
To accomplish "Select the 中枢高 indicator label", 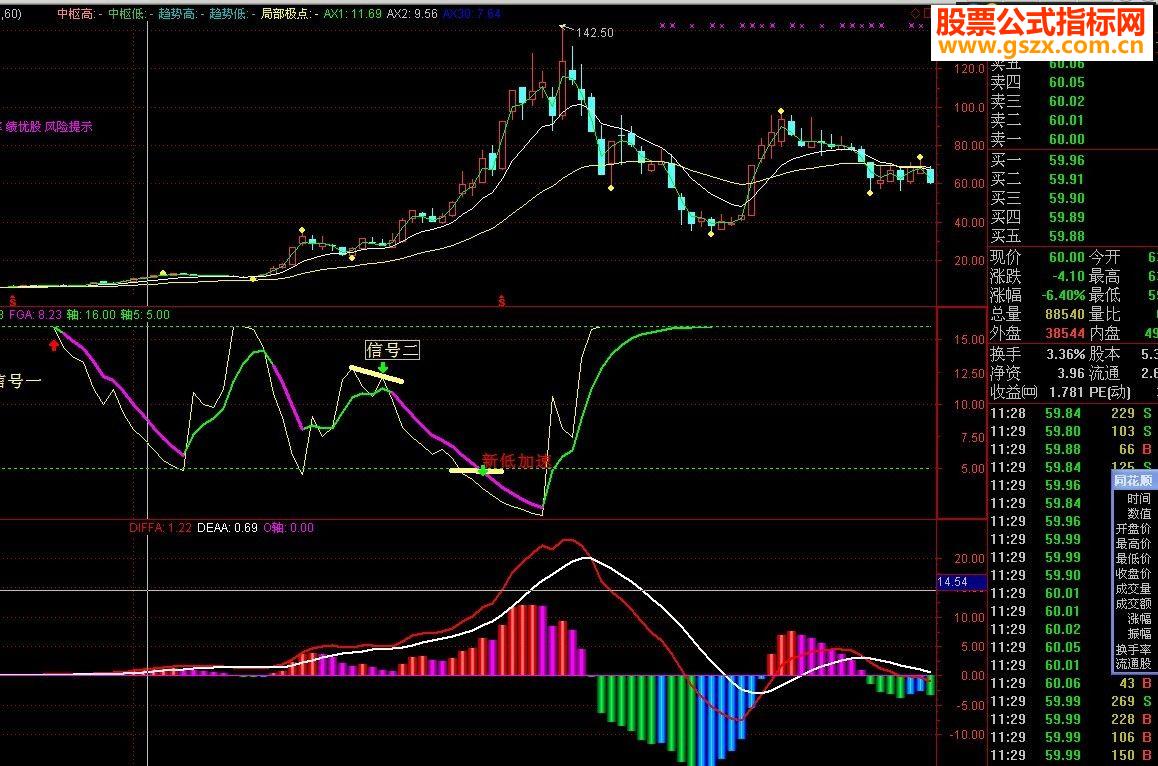I will pyautogui.click(x=79, y=13).
